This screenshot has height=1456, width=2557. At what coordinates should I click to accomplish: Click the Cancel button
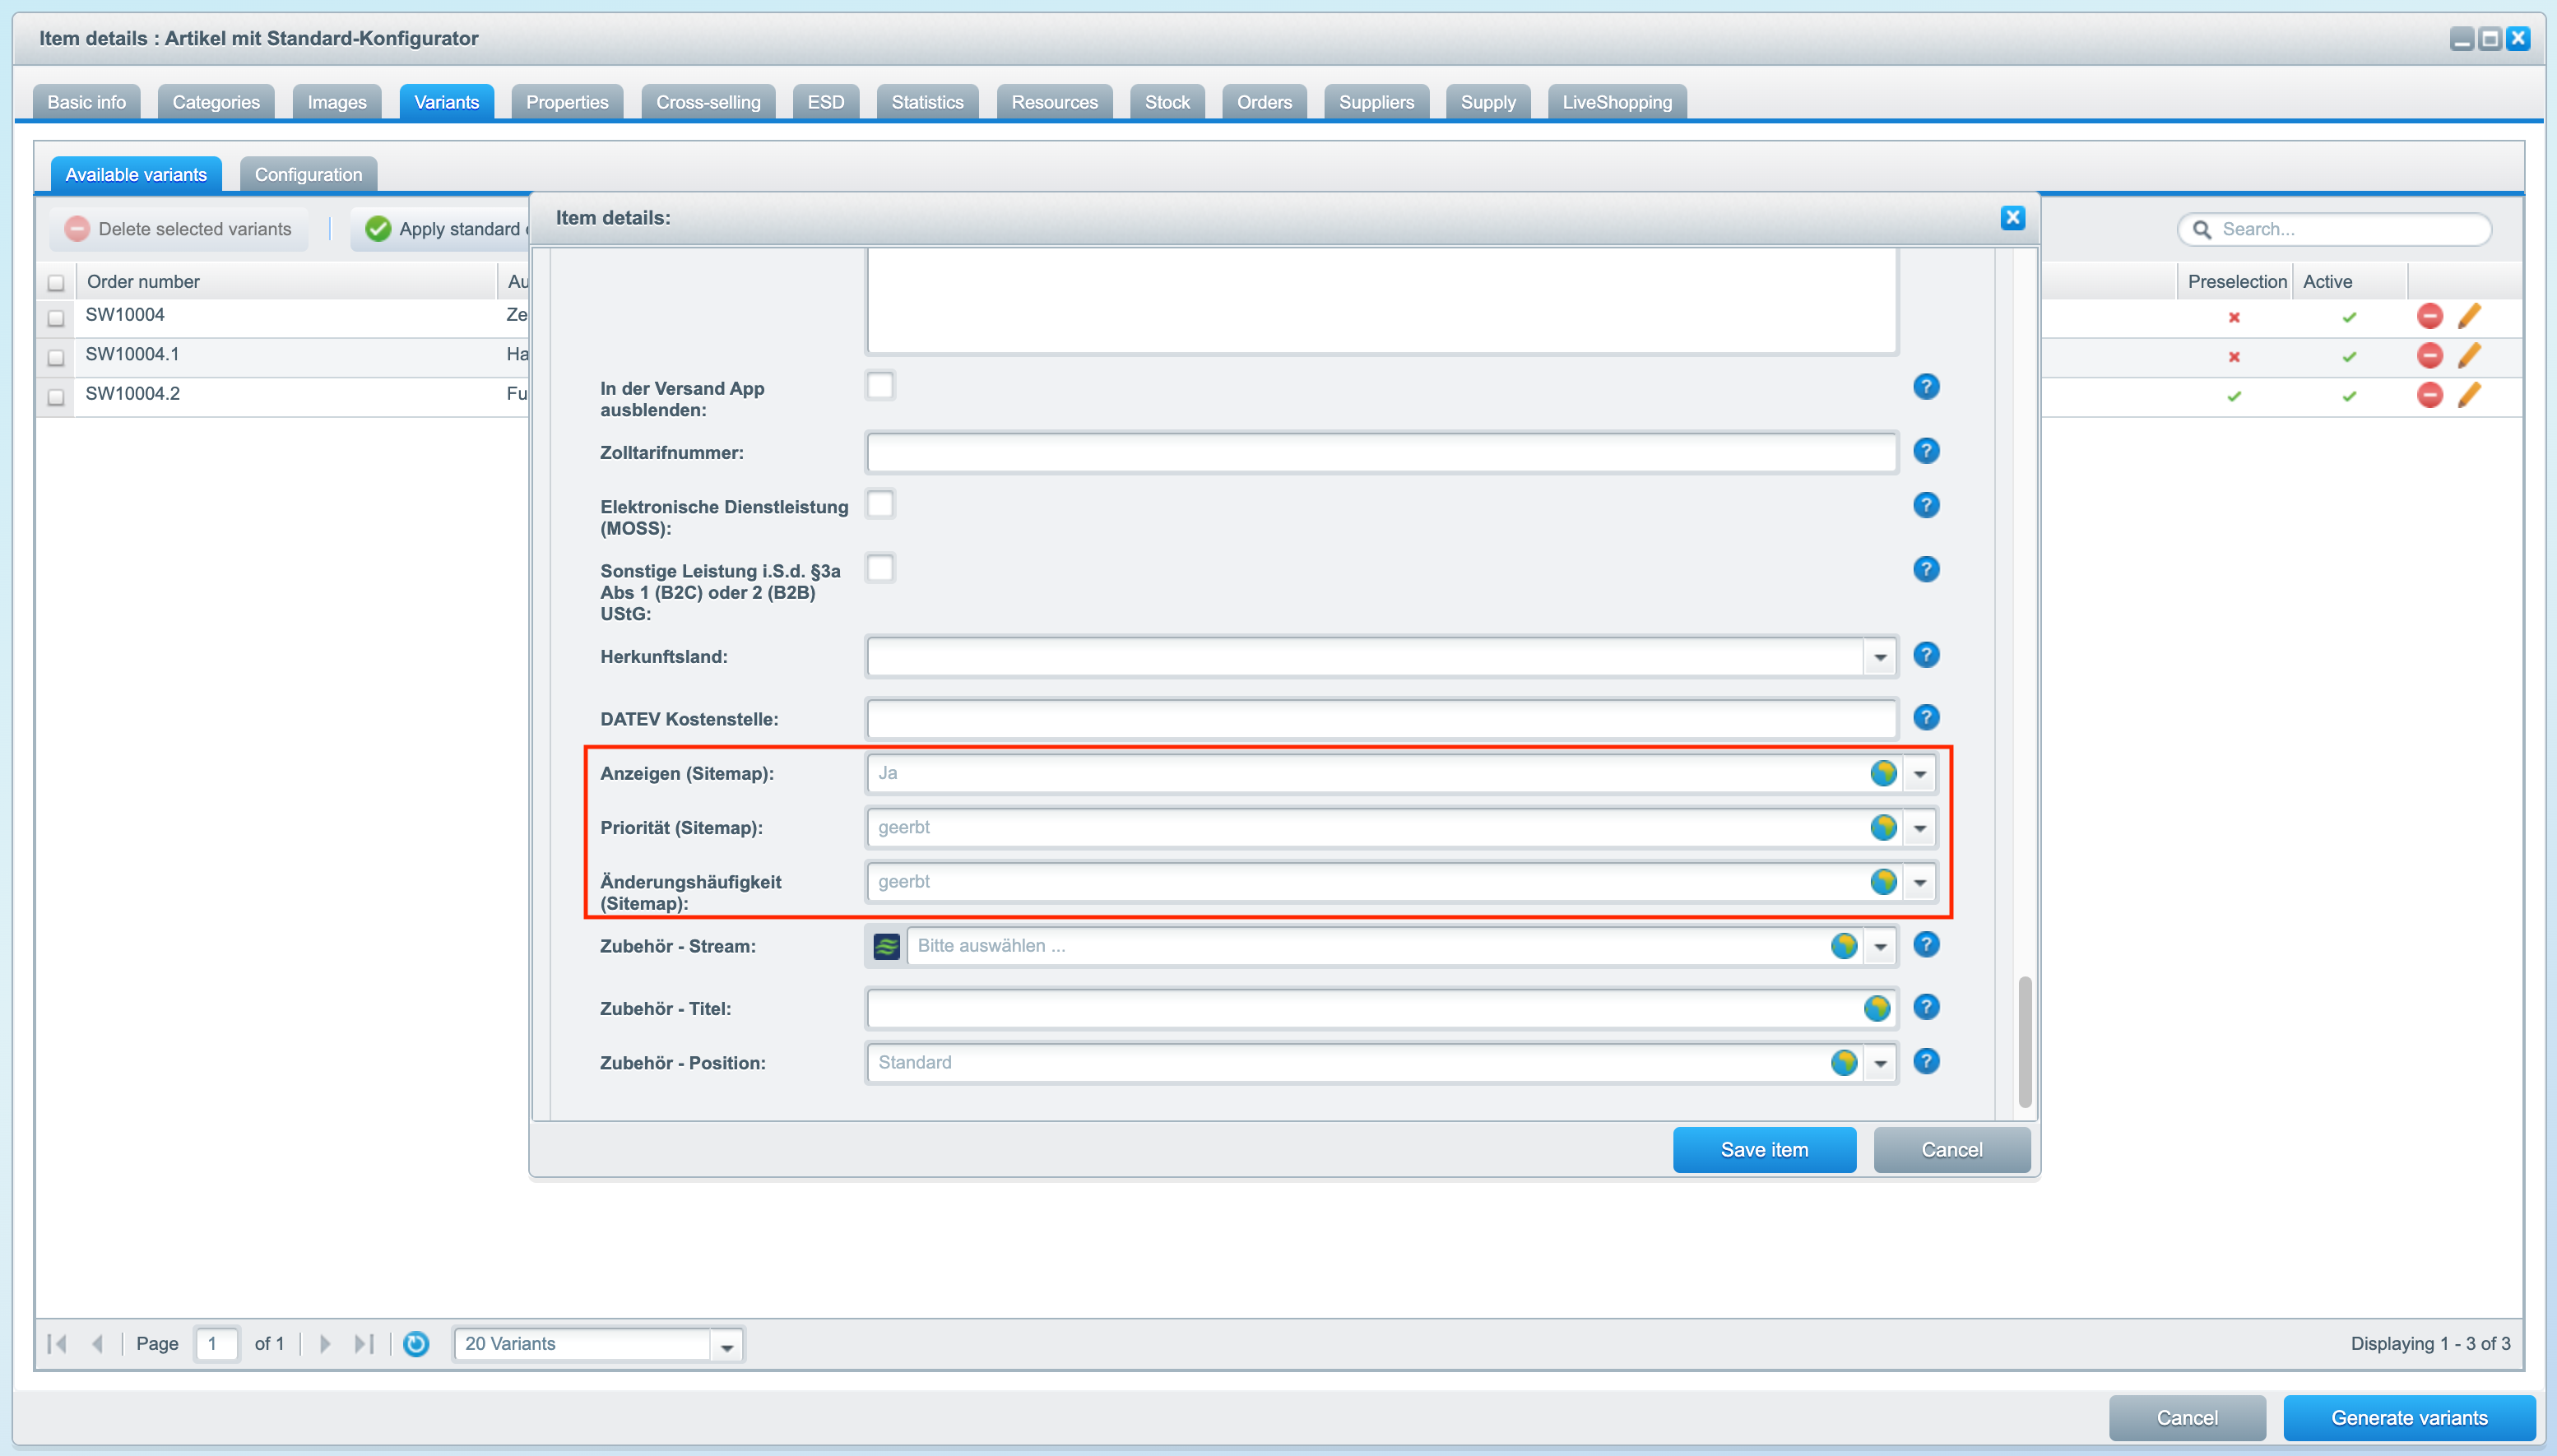coord(1949,1150)
